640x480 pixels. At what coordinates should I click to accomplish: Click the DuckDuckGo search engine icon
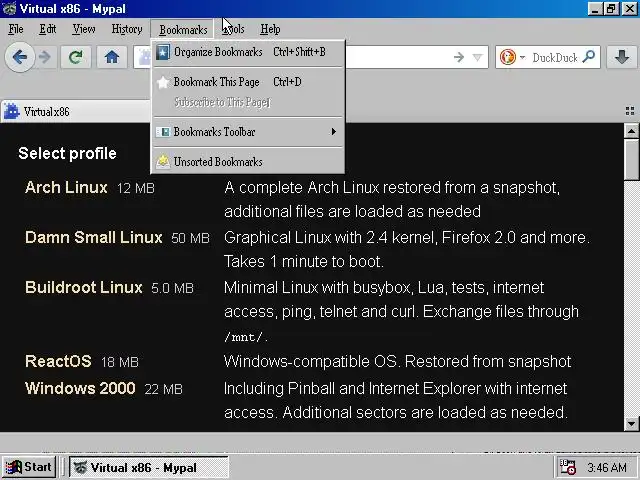(508, 57)
